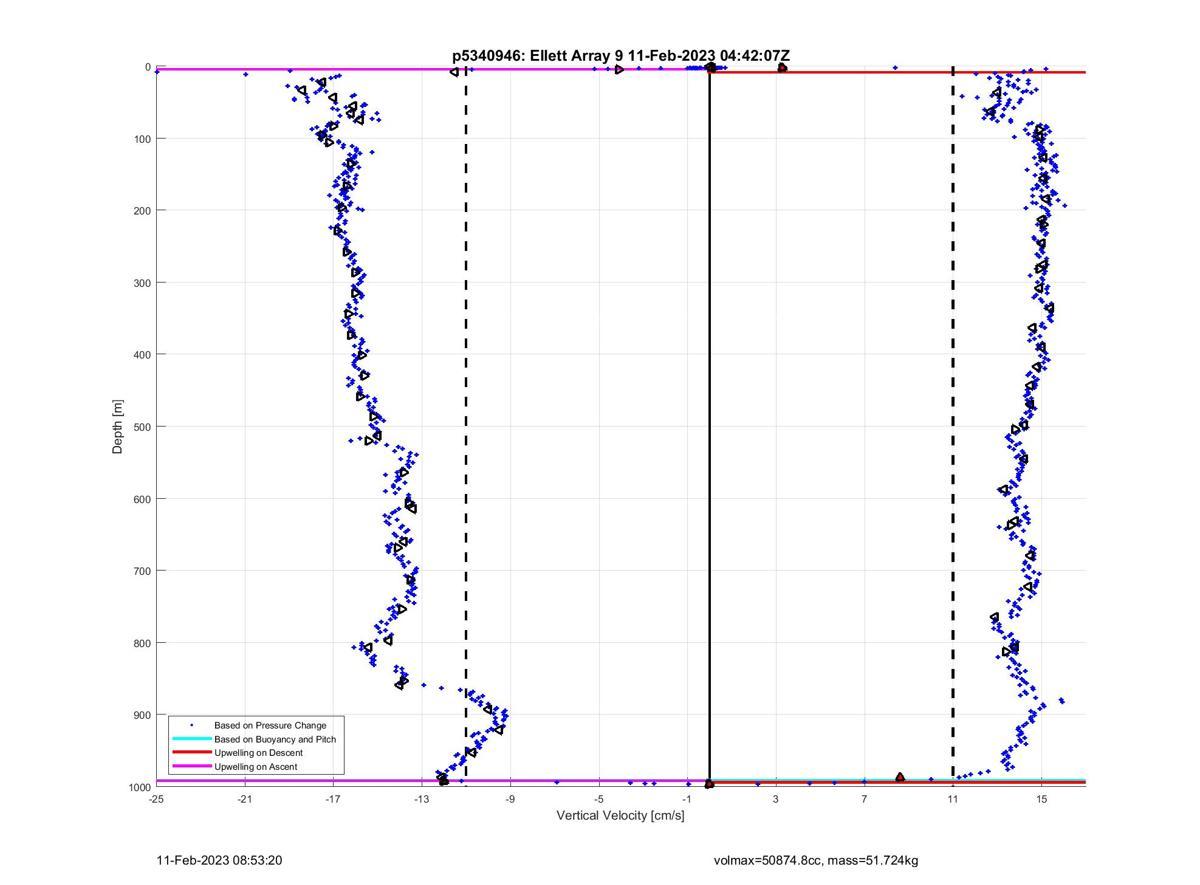Click x-axis tick label '7'

point(864,799)
